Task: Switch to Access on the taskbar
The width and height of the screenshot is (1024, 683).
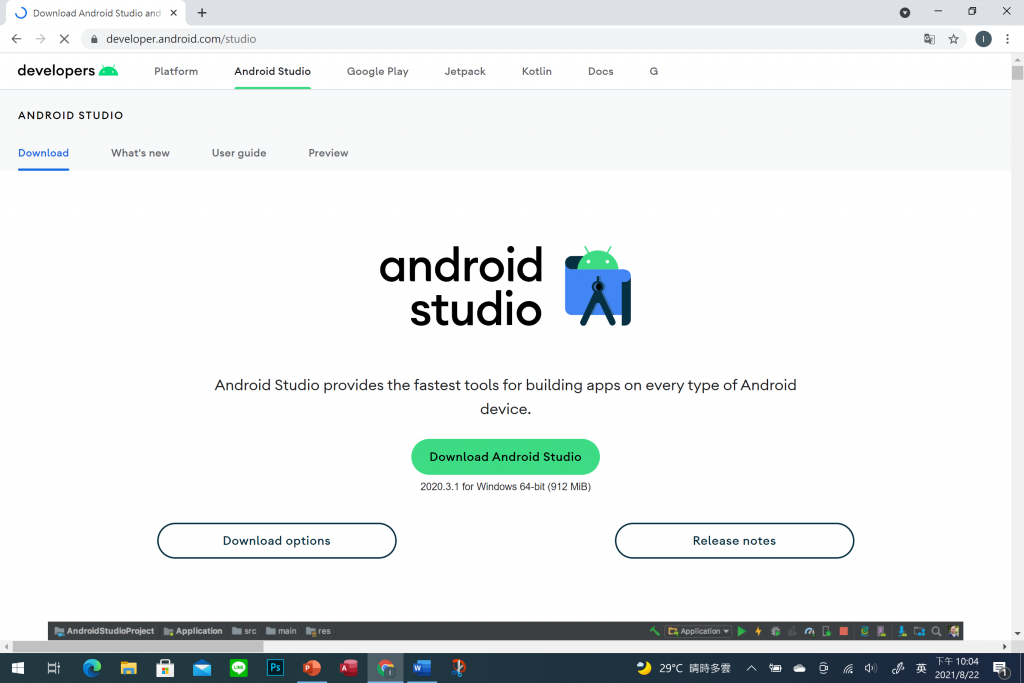Action: (x=349, y=668)
